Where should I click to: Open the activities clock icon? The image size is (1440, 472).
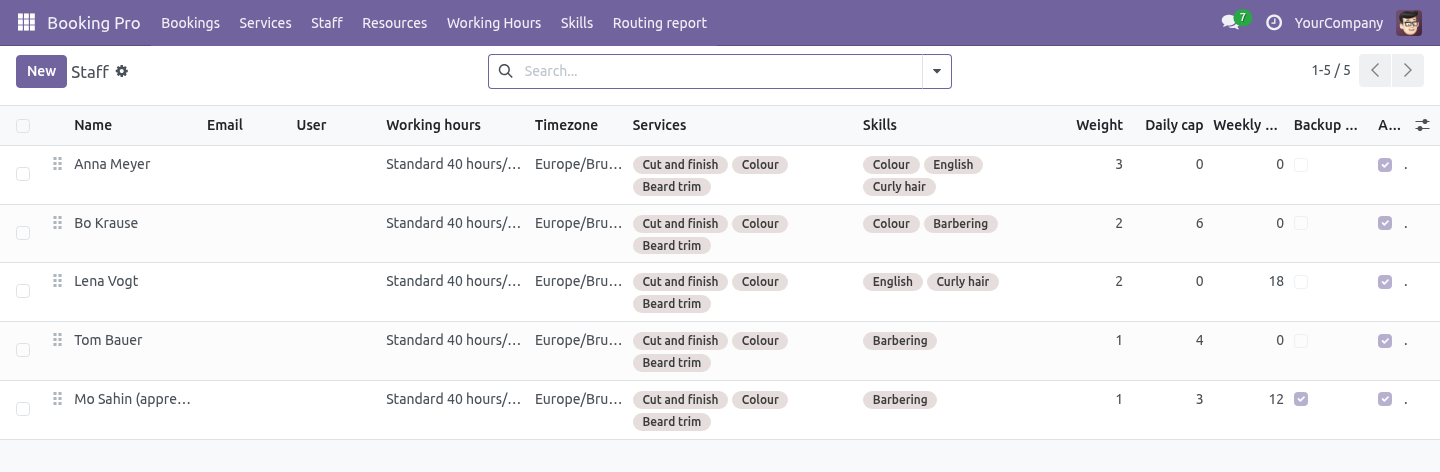(1273, 22)
